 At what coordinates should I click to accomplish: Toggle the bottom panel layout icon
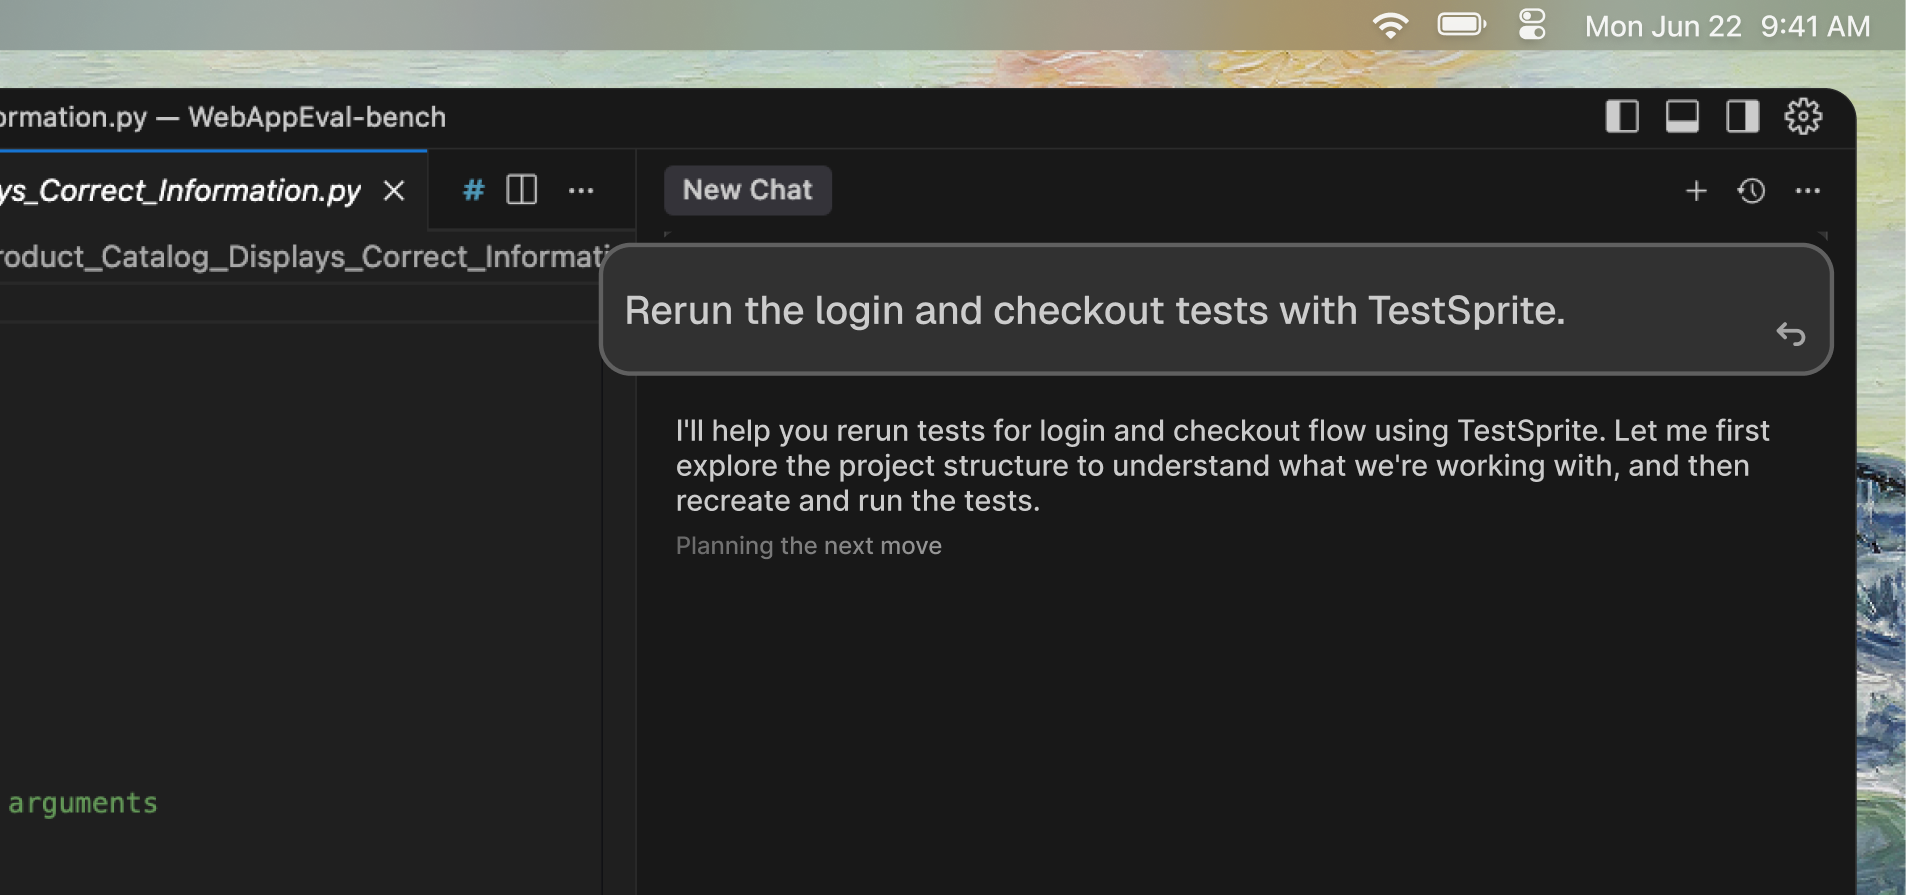pos(1682,117)
